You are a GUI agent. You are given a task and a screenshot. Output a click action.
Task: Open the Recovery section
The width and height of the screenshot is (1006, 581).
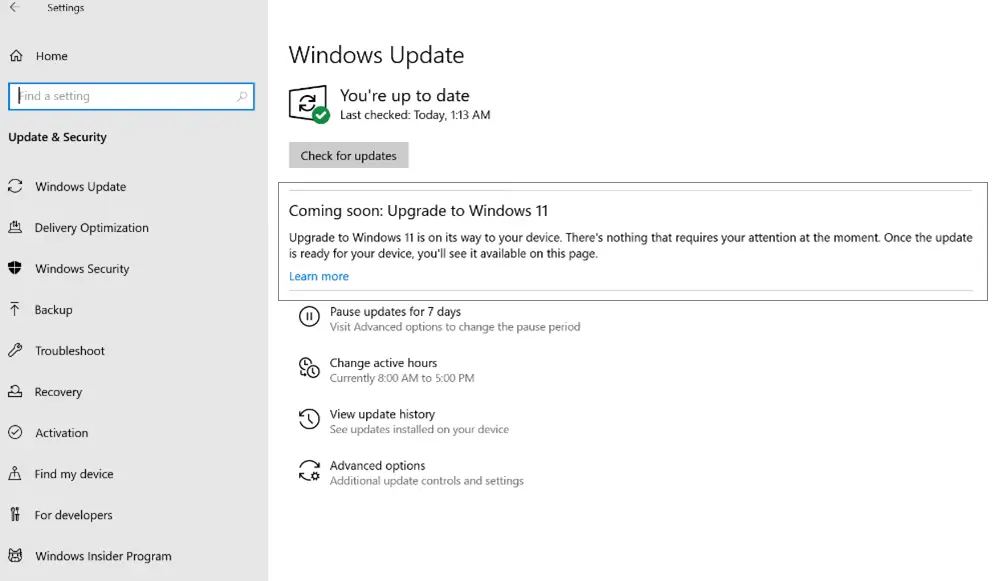(x=58, y=392)
